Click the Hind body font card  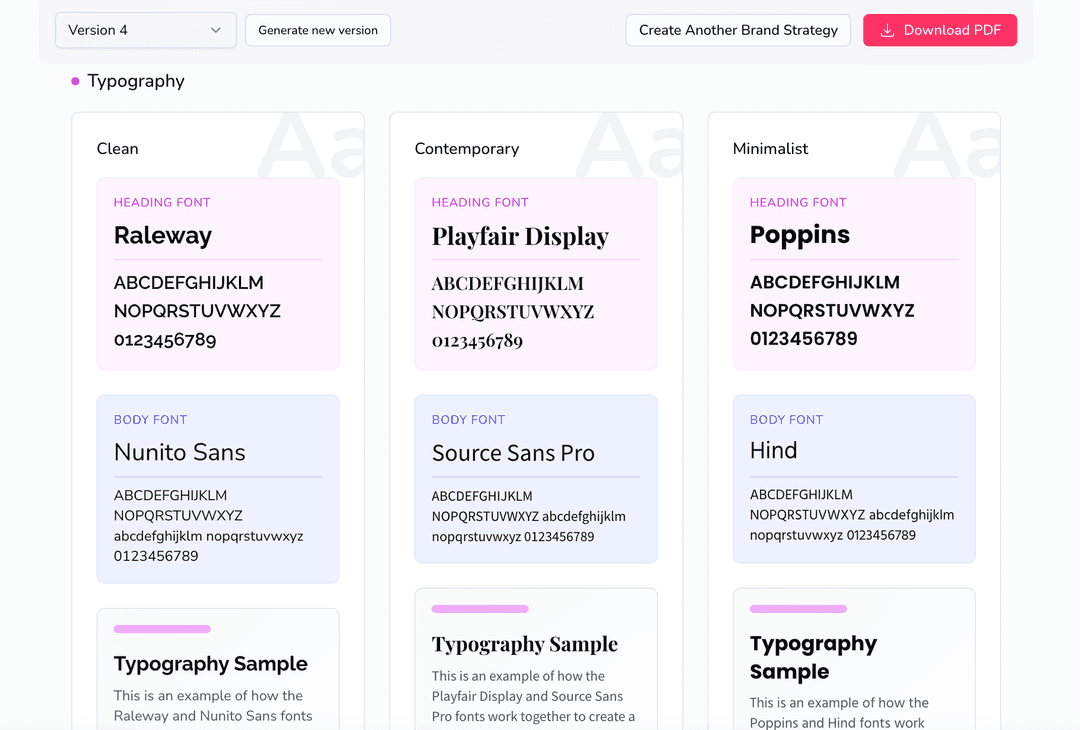point(854,478)
